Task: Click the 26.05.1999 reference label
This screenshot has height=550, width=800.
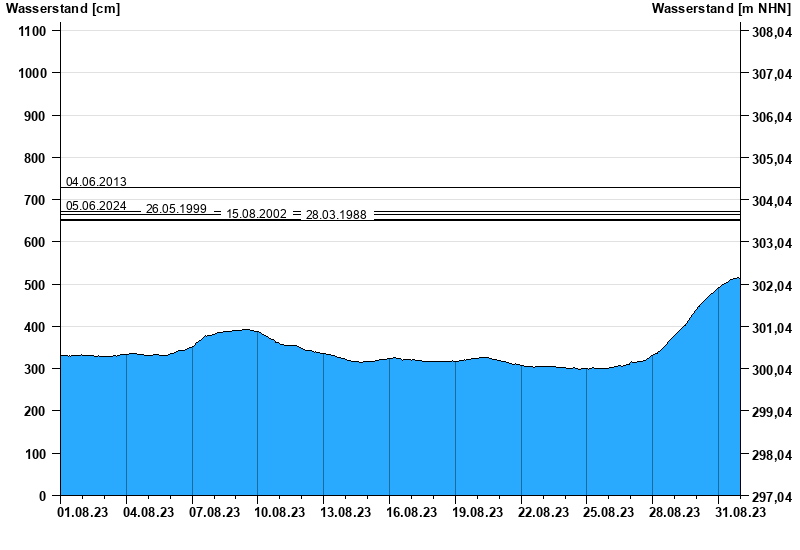Action: (x=176, y=209)
